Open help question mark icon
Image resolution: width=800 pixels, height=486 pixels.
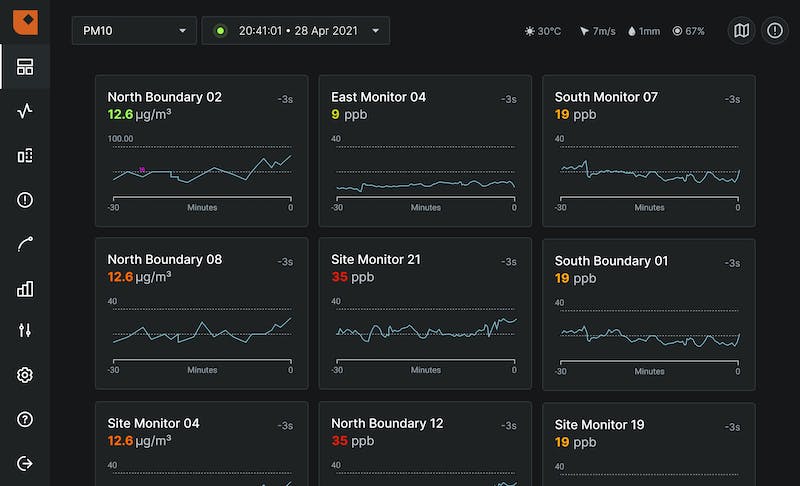[x=25, y=419]
